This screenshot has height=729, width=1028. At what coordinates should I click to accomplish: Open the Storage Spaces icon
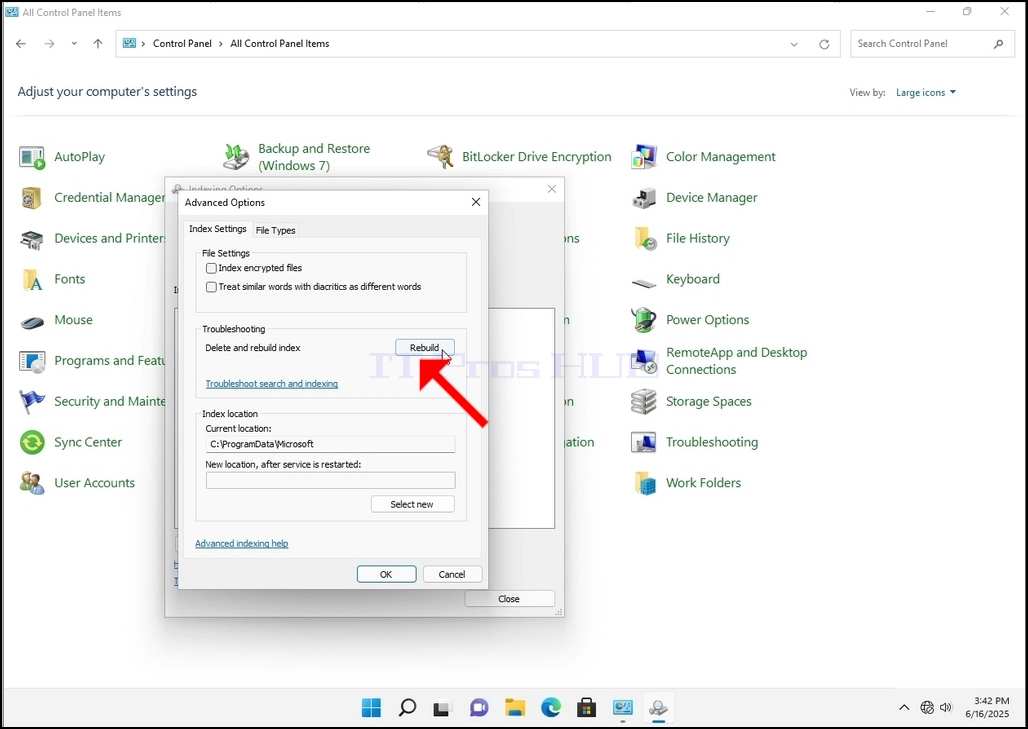tap(644, 402)
